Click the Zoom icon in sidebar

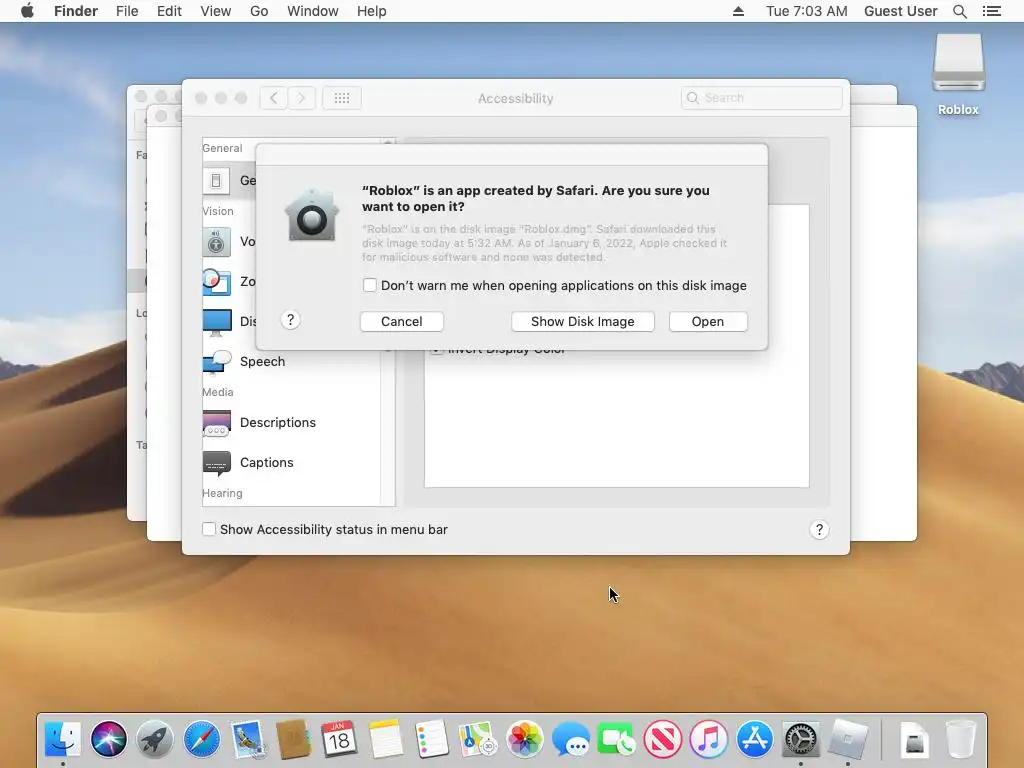pos(216,282)
